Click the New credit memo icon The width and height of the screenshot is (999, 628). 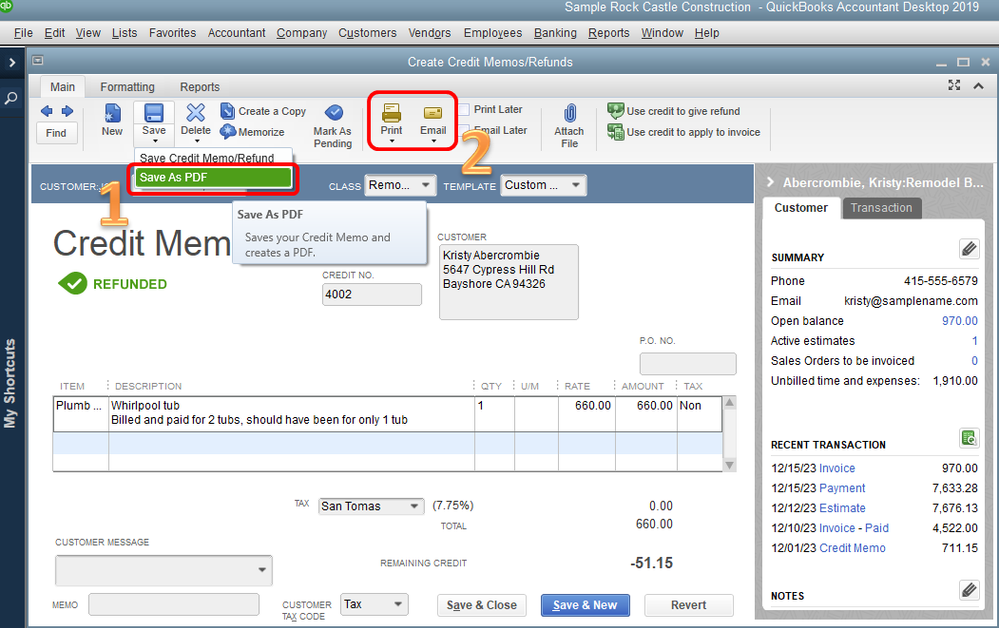pyautogui.click(x=112, y=113)
